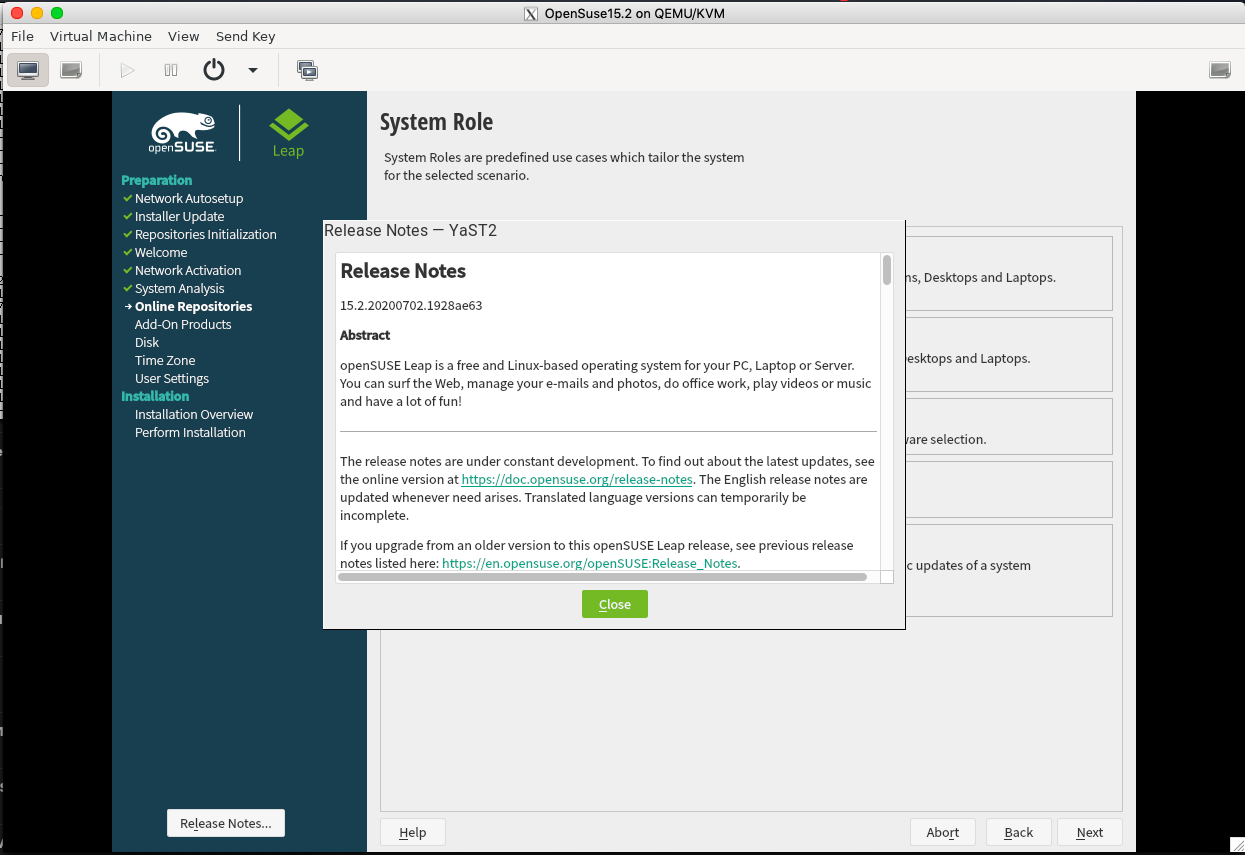Select Network Autosetup in the sidebar
Screen dimensions: 1245x855
[189, 198]
